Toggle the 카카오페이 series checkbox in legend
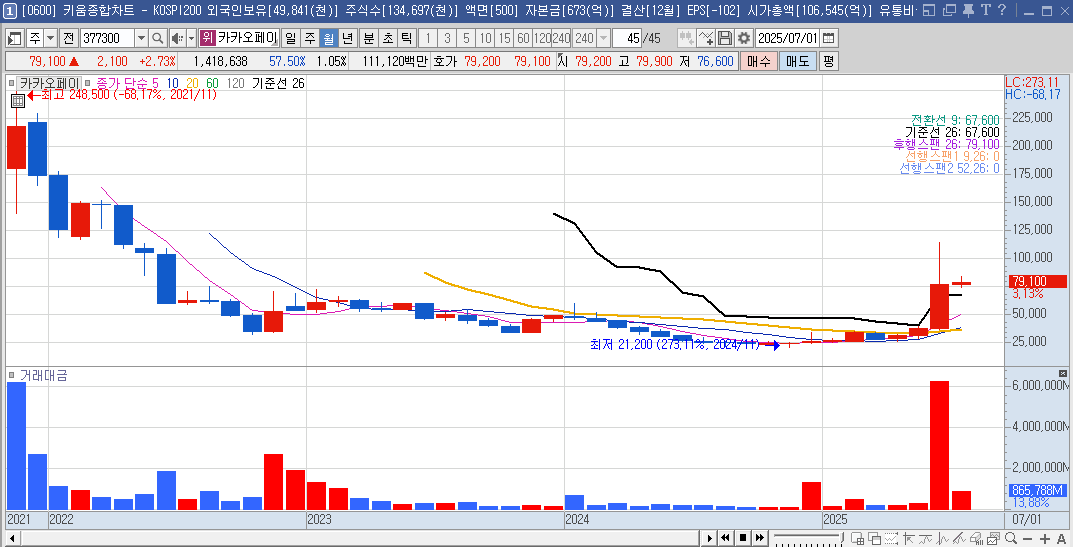This screenshot has height=547, width=1073. click(x=11, y=84)
